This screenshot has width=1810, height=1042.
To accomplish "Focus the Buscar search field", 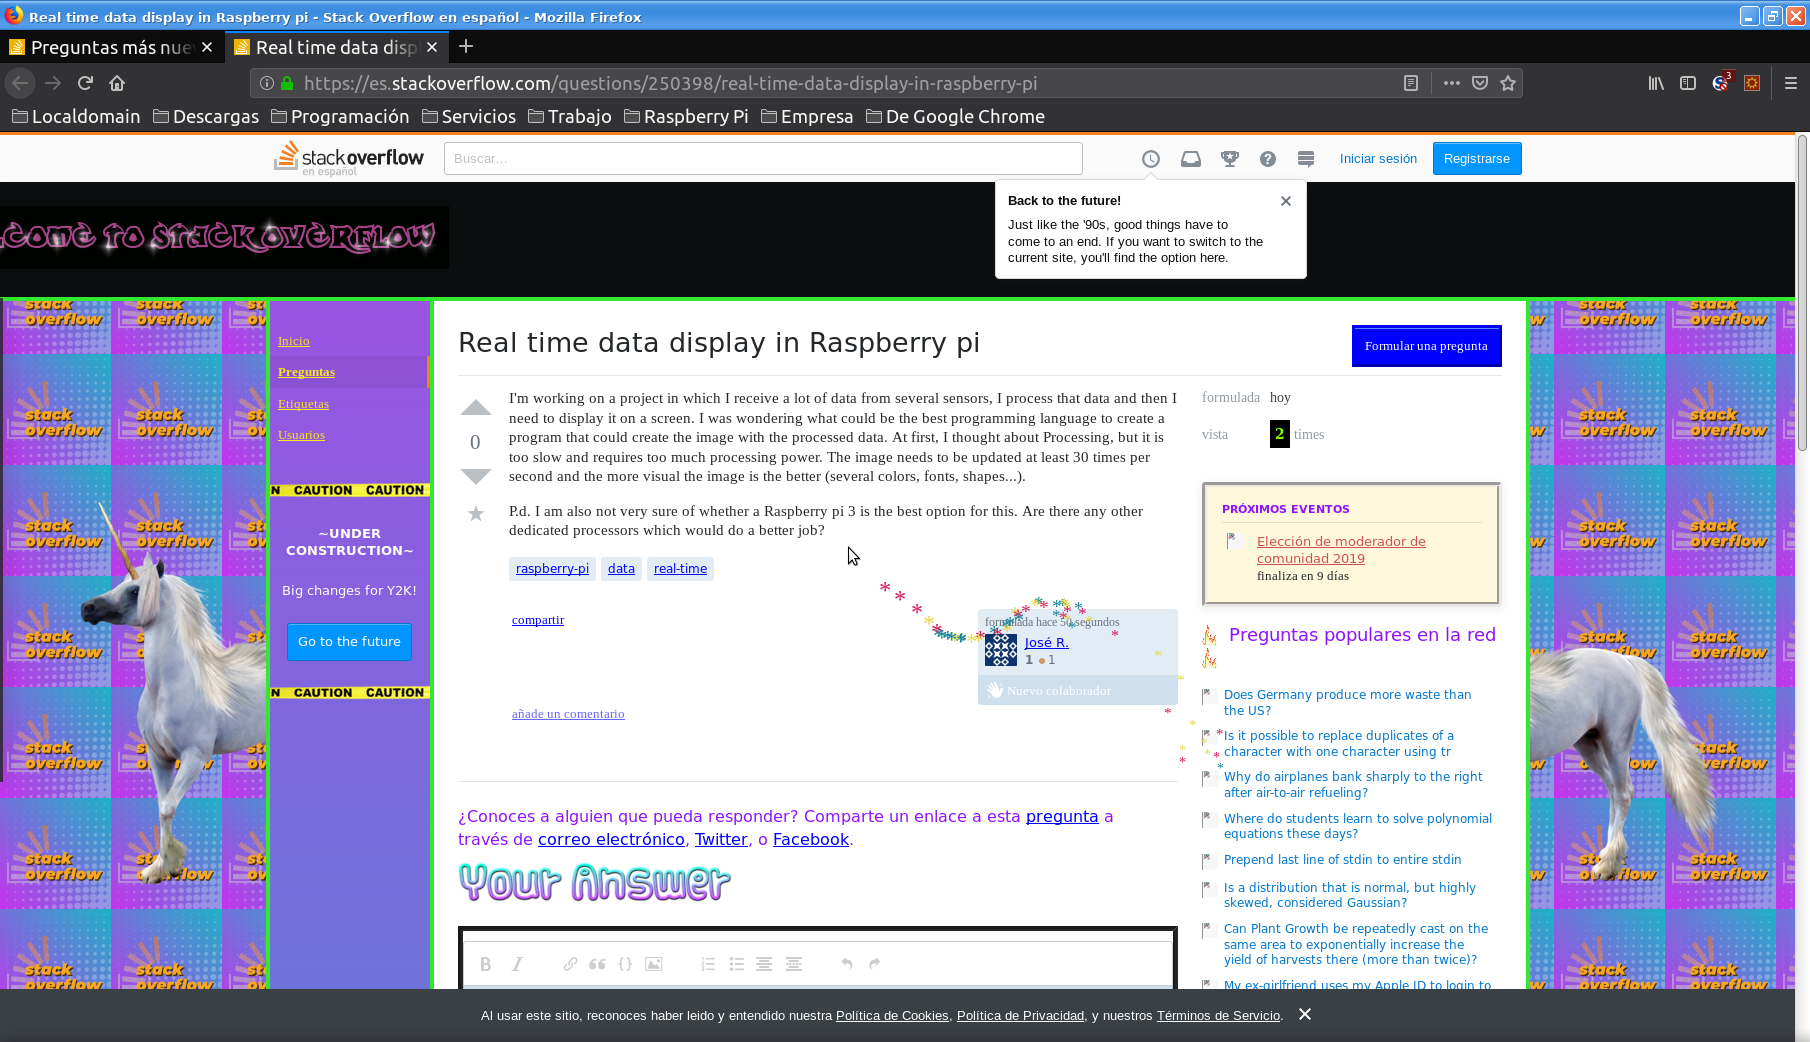I will 763,158.
